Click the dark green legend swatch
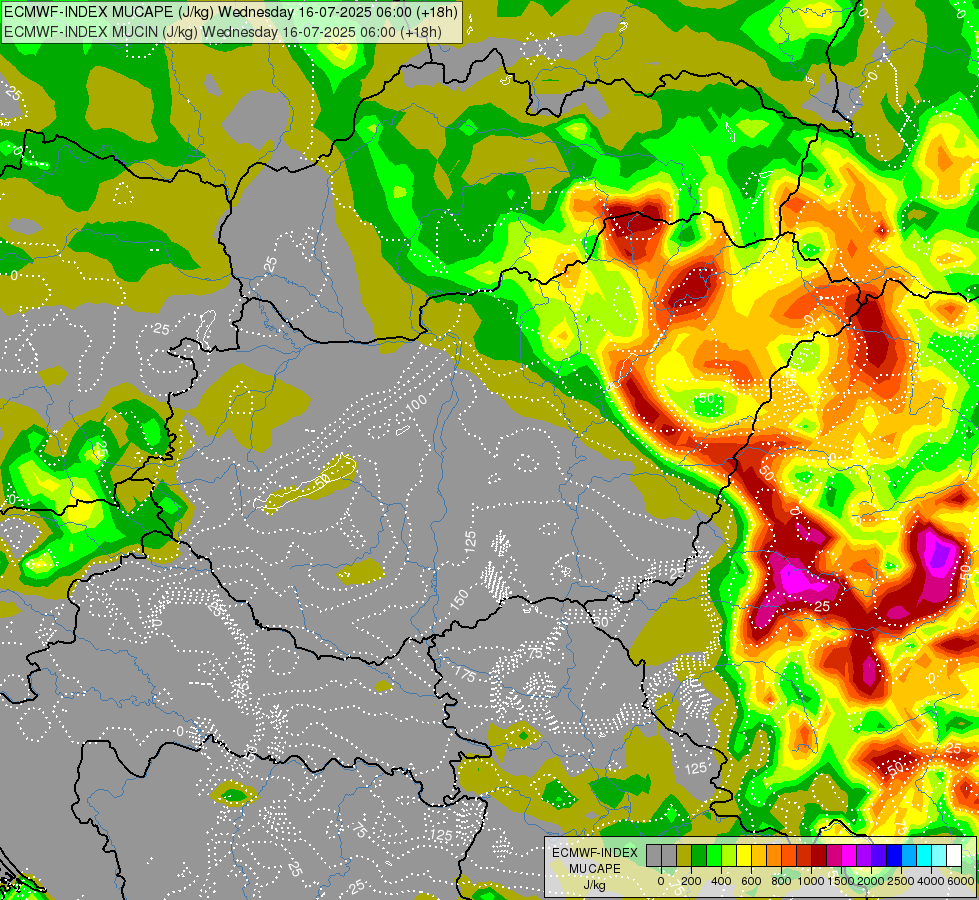The image size is (979, 900). click(699, 855)
